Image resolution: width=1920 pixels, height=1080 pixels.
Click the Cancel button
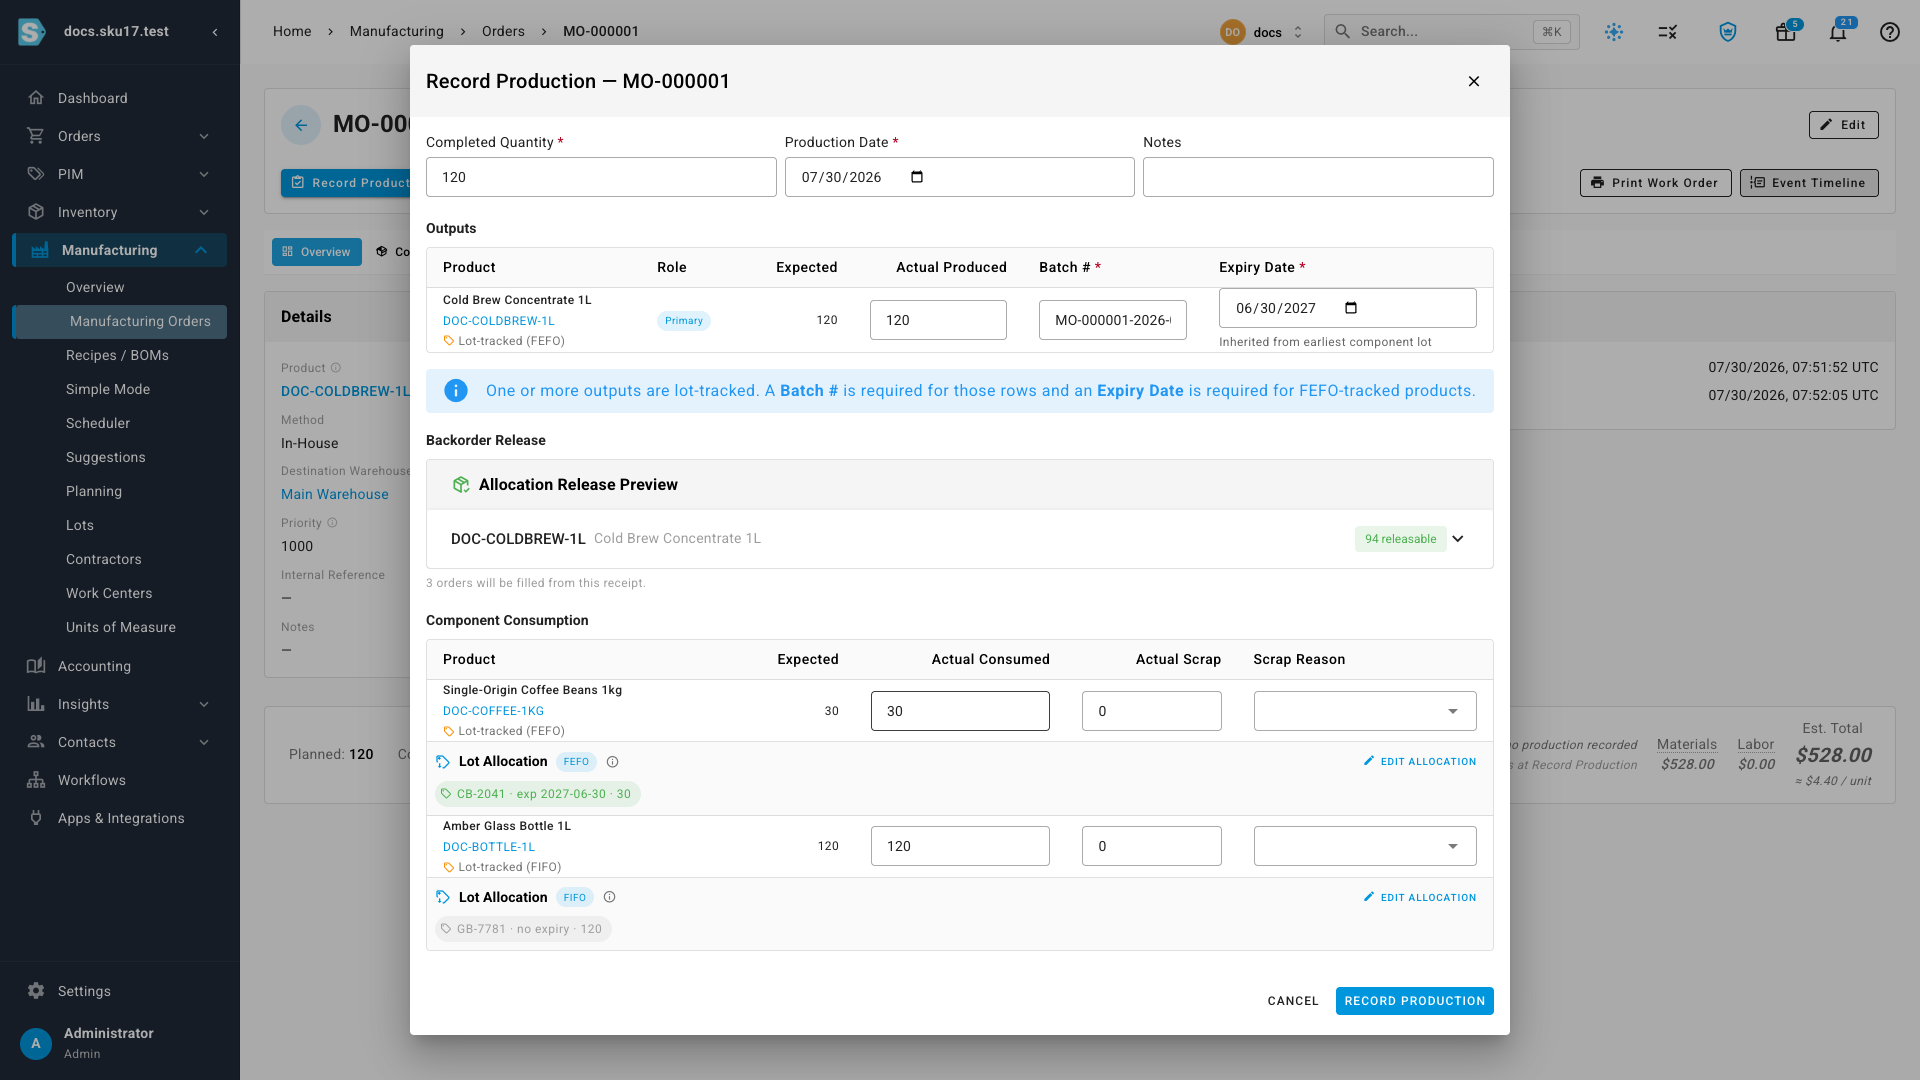(1293, 1001)
